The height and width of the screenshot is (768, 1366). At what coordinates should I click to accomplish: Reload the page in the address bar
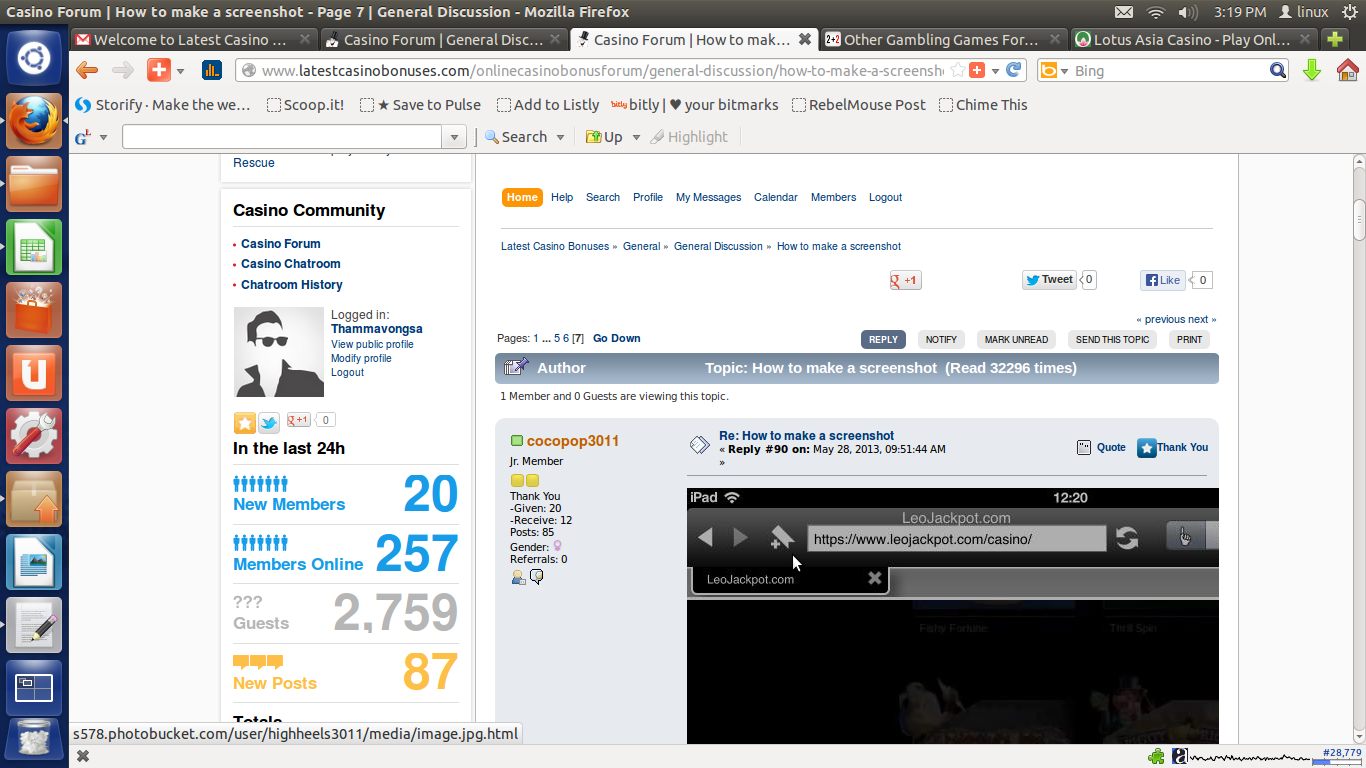coord(1014,70)
